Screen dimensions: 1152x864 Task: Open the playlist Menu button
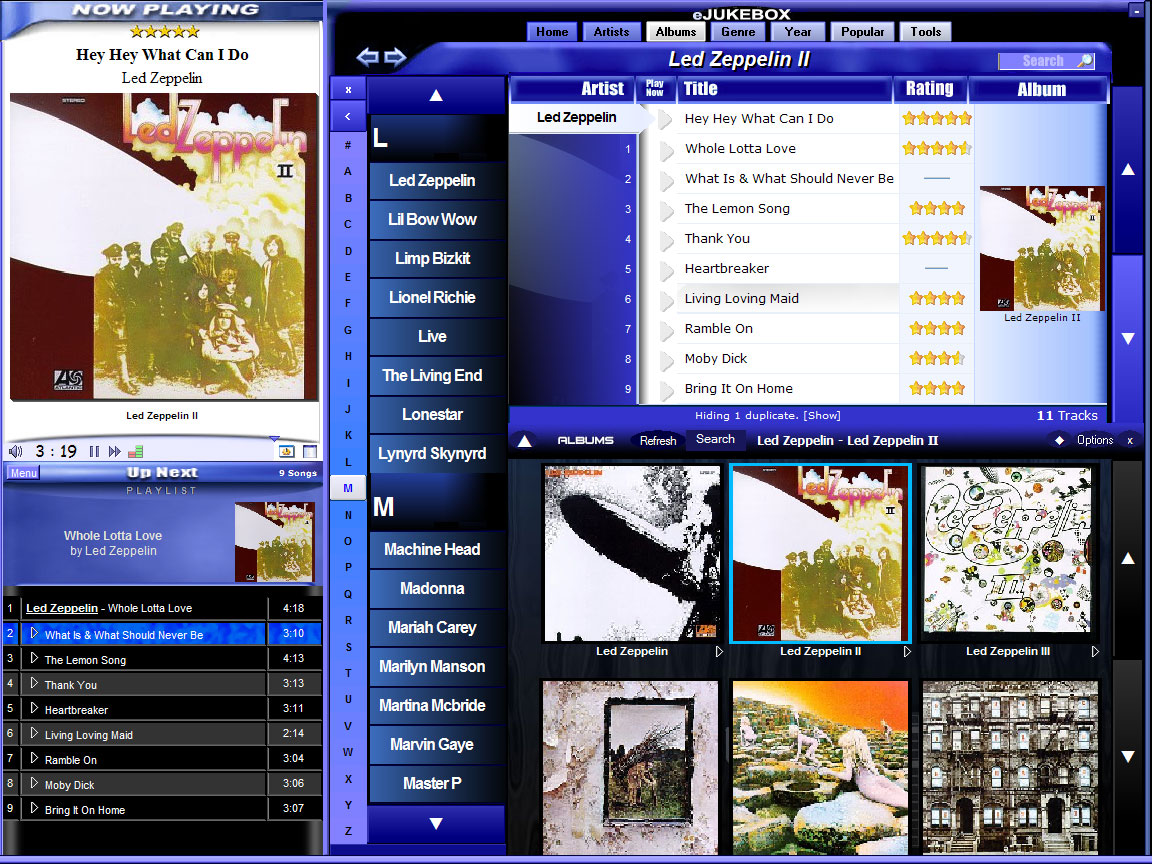24,473
